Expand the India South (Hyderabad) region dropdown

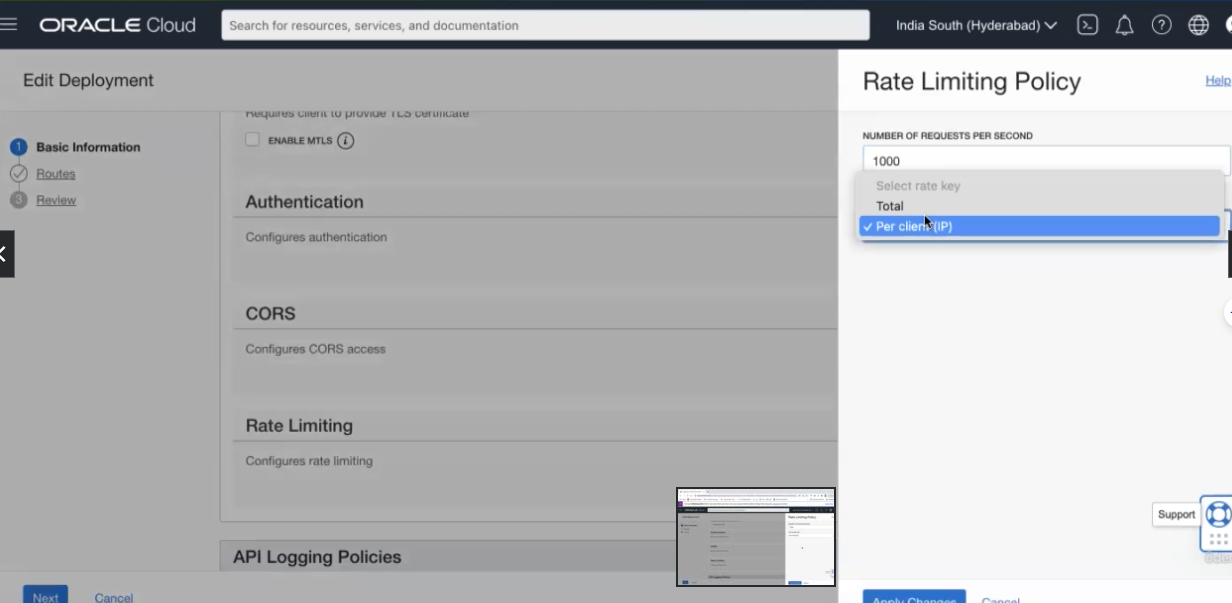[x=976, y=25]
